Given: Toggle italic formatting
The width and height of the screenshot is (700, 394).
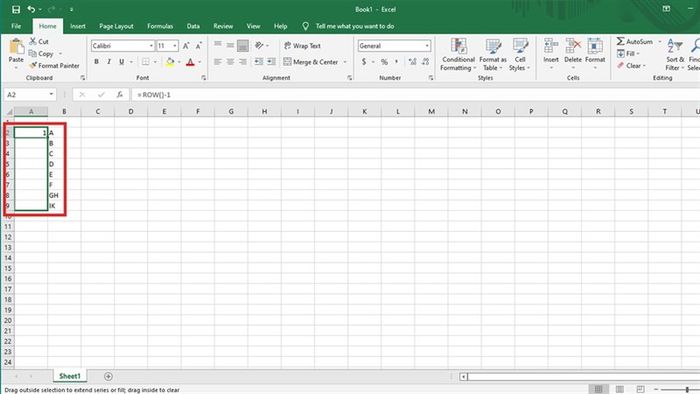Looking at the screenshot, I should coord(108,62).
